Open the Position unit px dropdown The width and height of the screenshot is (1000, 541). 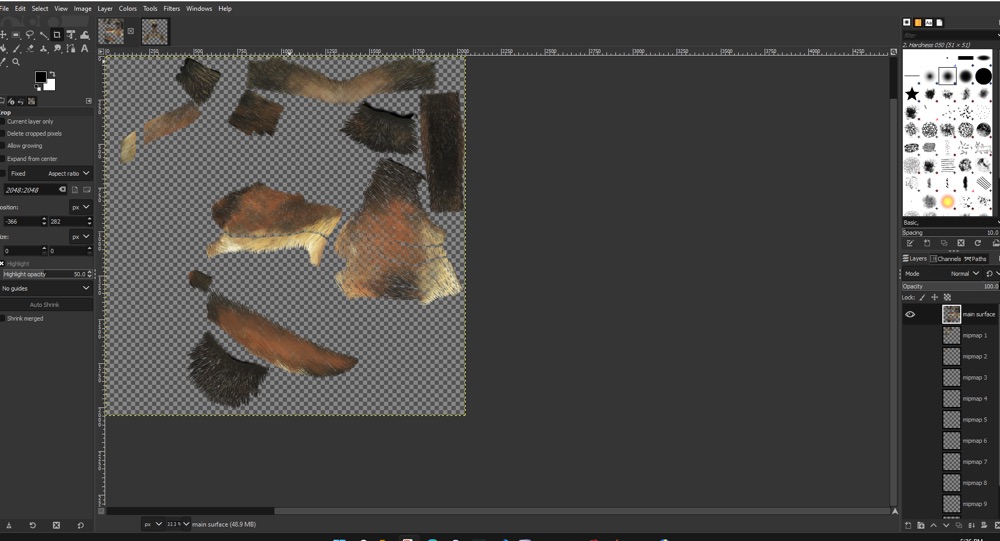coord(80,207)
